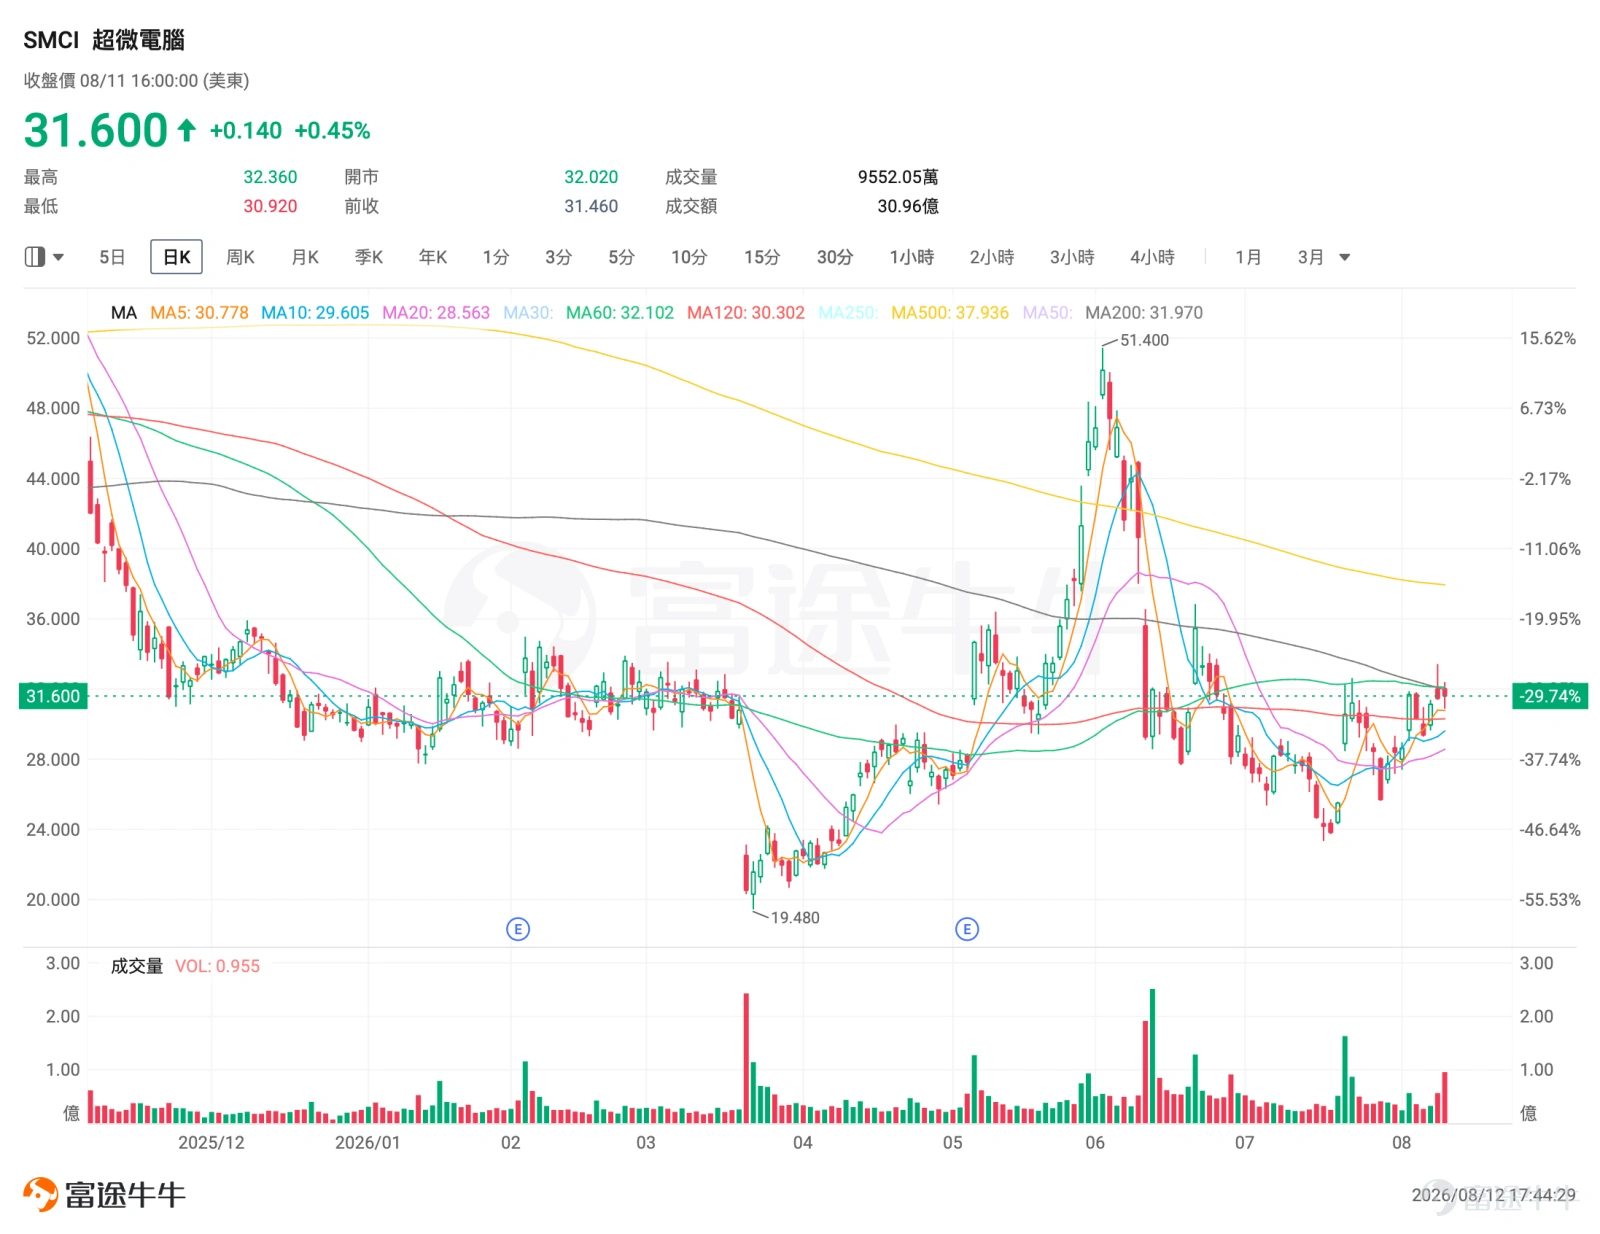Image resolution: width=1600 pixels, height=1234 pixels.
Task: Select the 5分 interval tab
Action: (x=621, y=257)
